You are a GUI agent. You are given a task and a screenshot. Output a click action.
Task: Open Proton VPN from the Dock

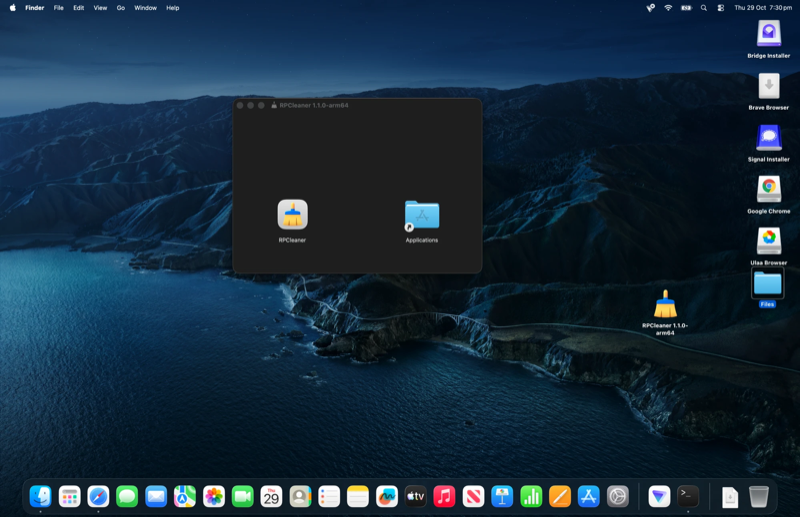tap(659, 496)
